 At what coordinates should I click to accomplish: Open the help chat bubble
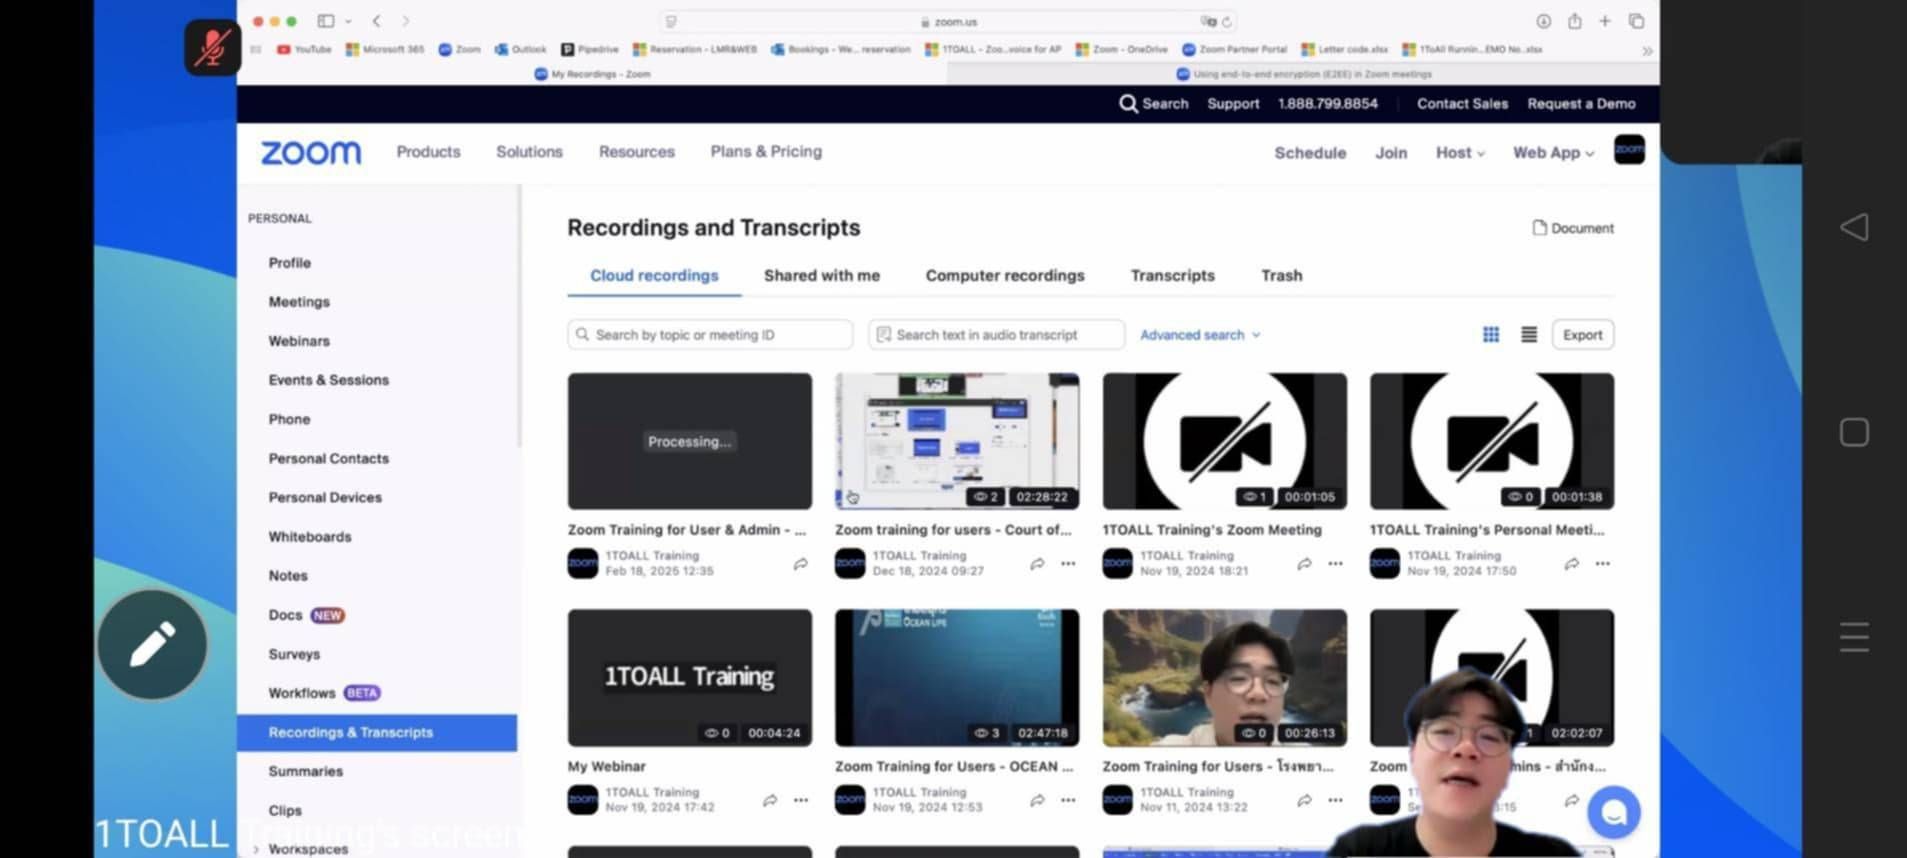[x=1613, y=813]
